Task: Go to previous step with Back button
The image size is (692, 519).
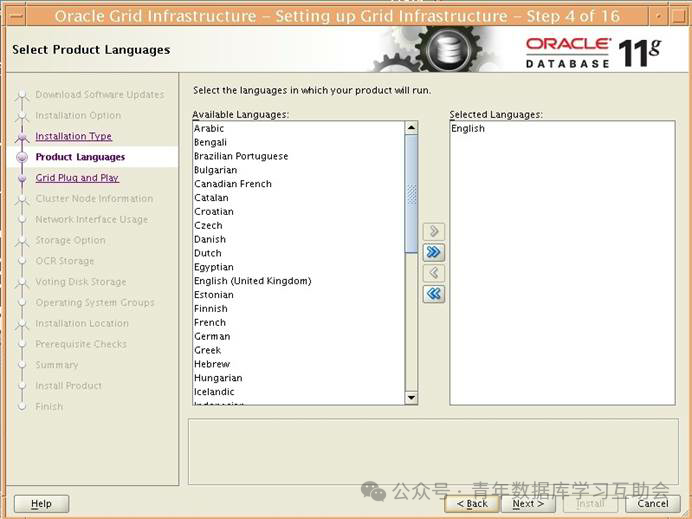Action: pos(472,504)
